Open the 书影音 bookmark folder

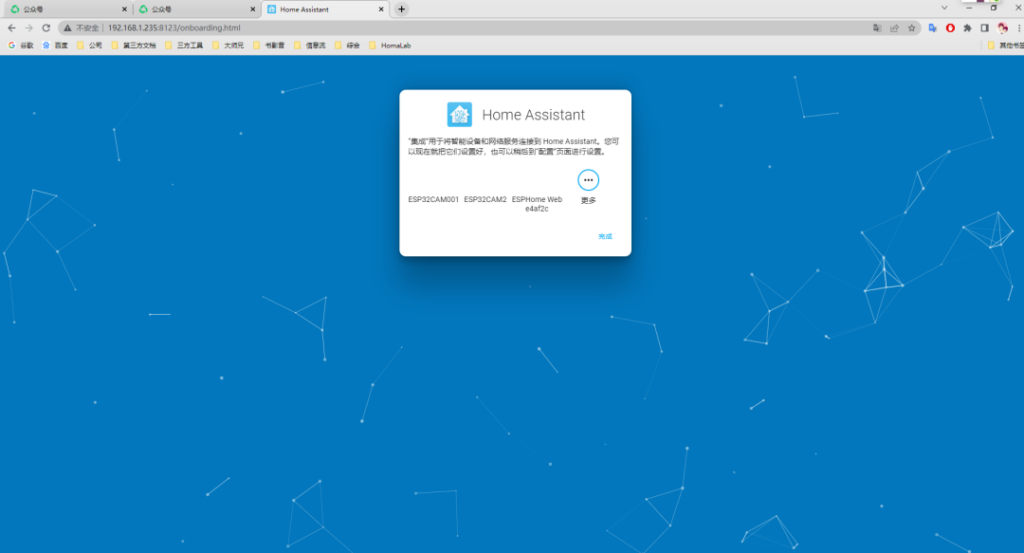click(268, 45)
